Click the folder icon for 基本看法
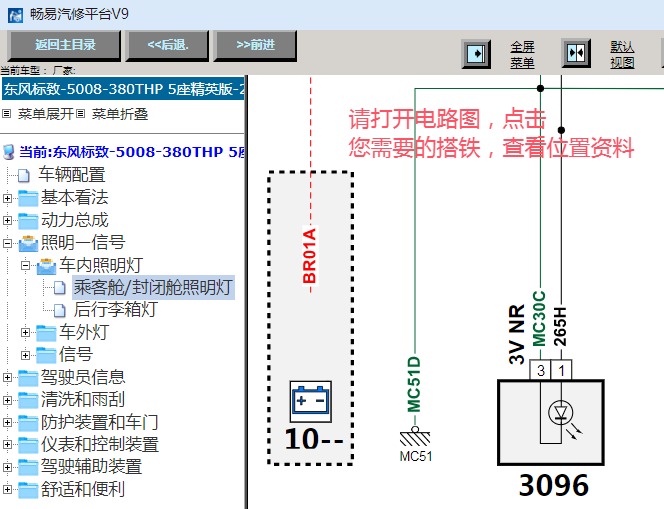Screen dimensions: 664x509 coord(28,198)
